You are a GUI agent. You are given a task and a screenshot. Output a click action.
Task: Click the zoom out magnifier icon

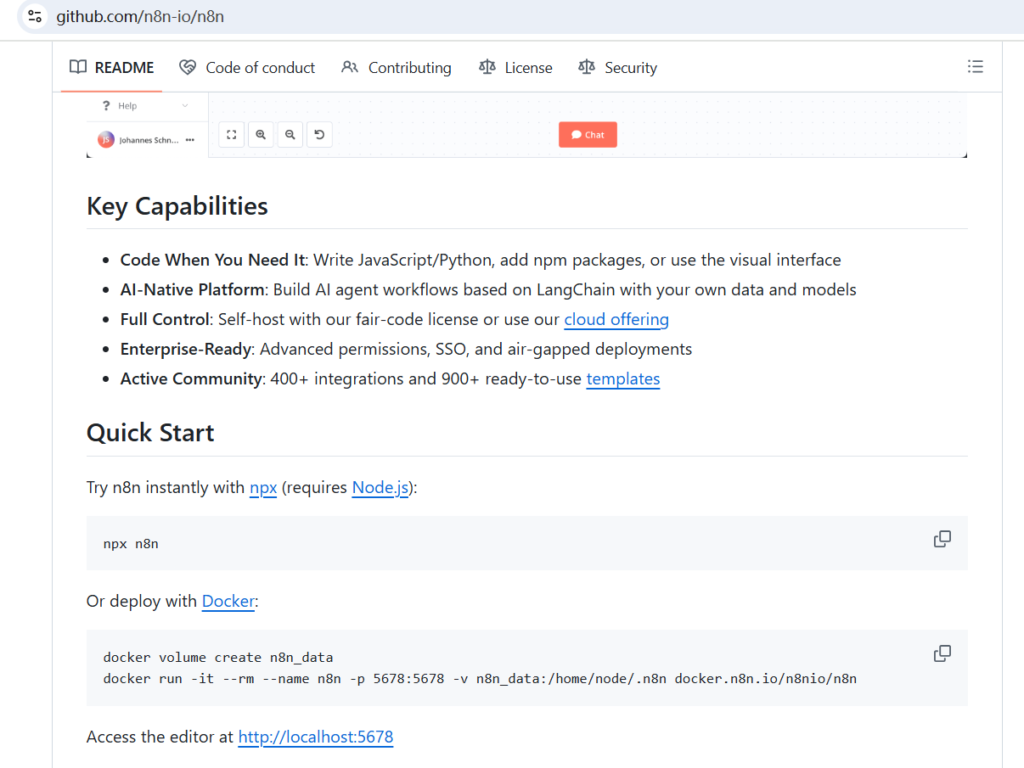tap(290, 135)
